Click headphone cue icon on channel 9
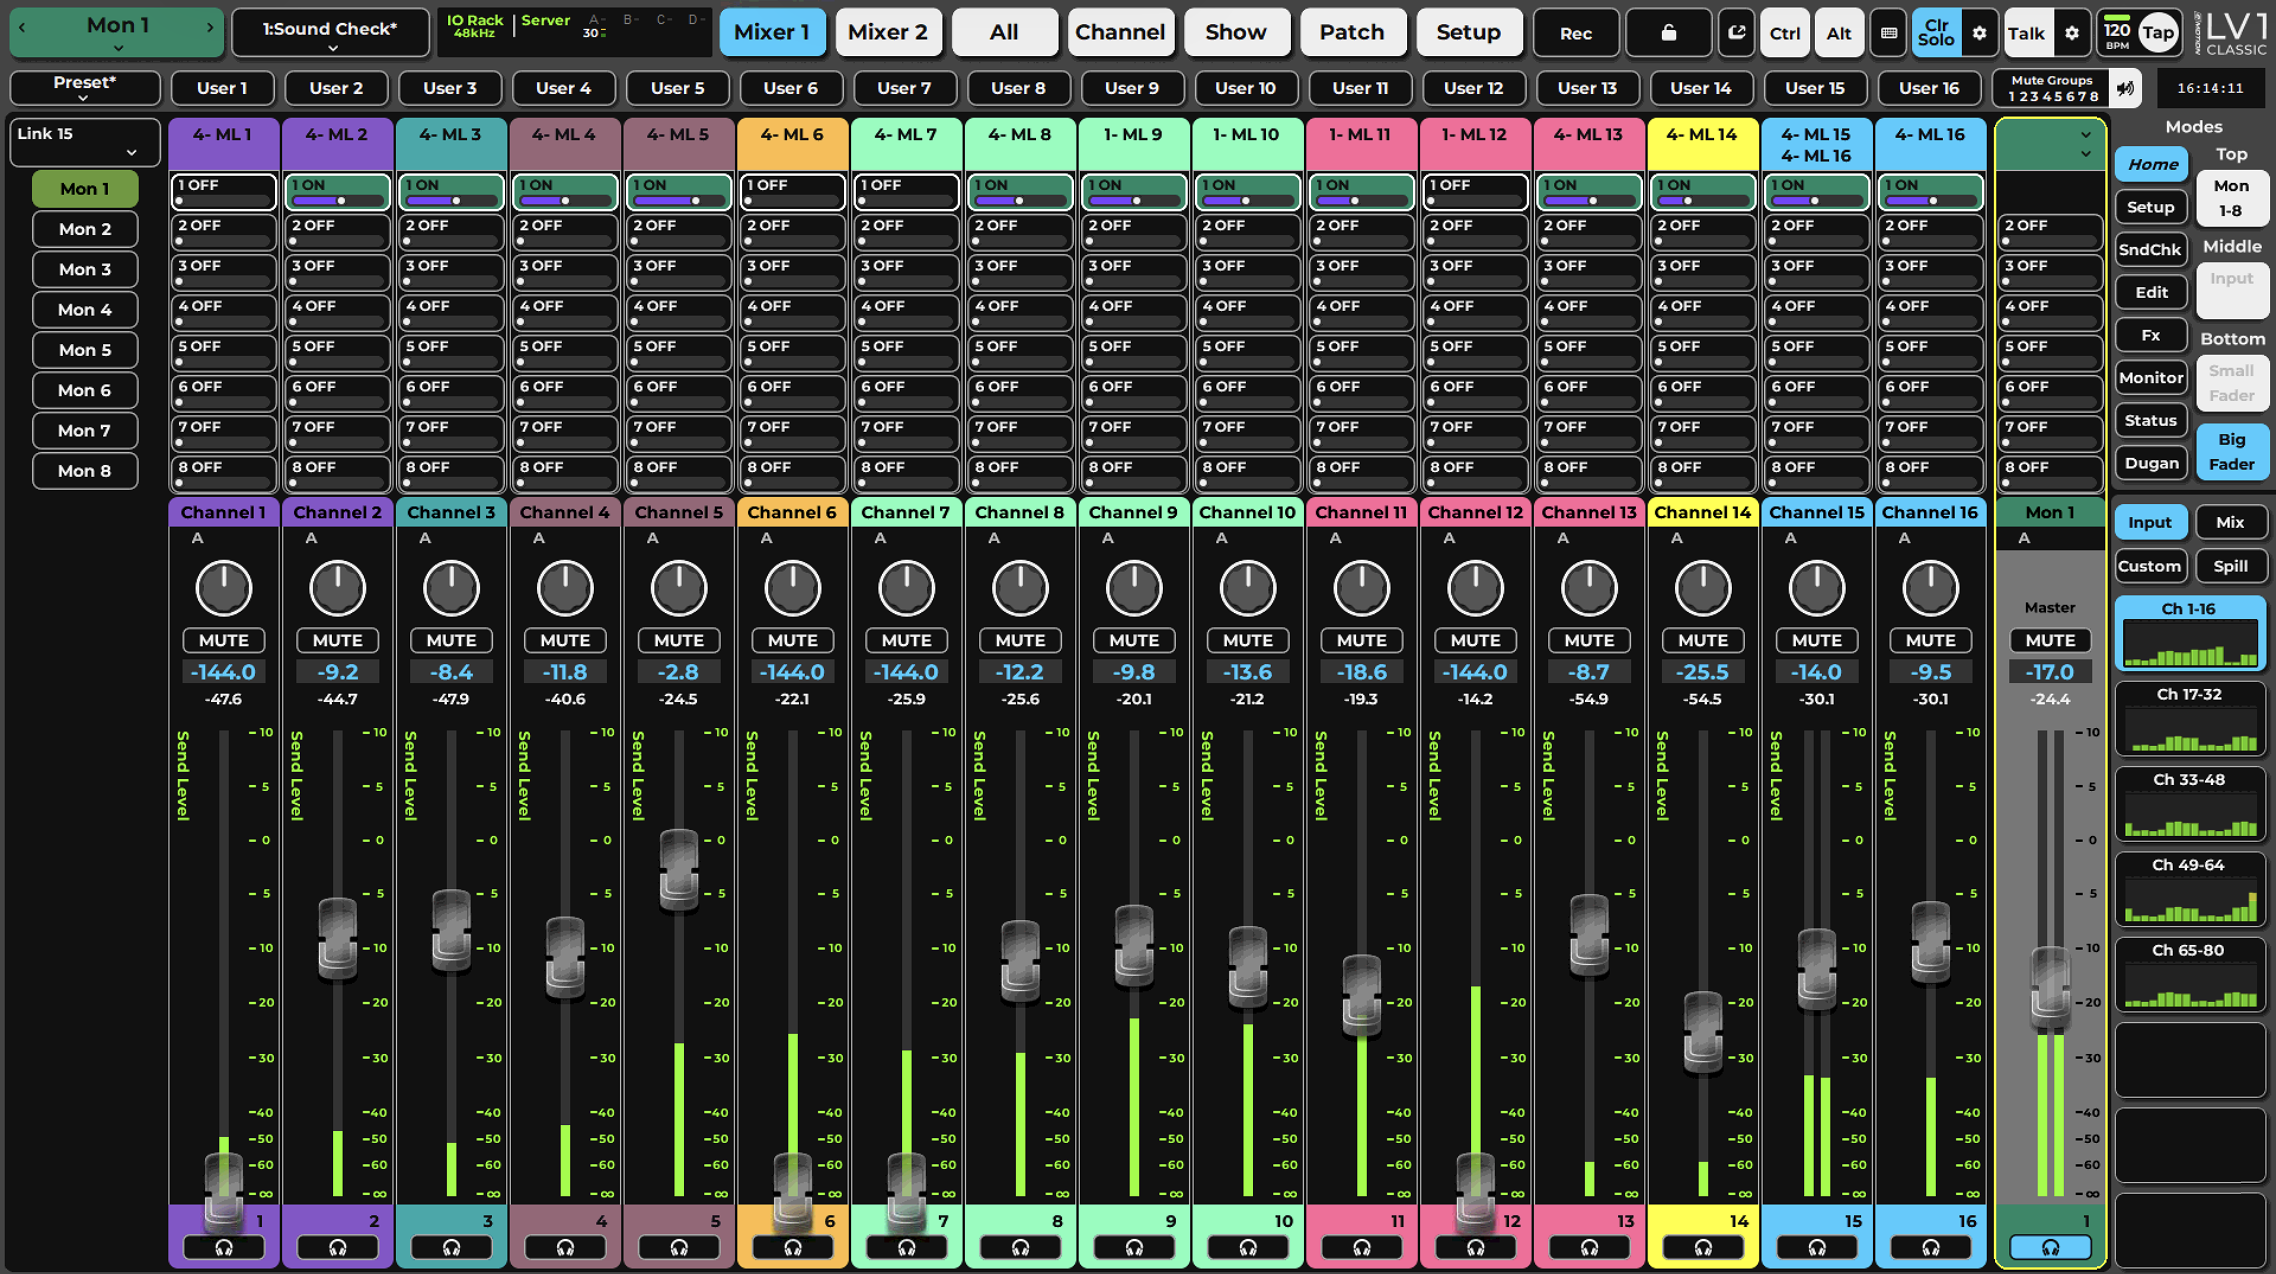The height and width of the screenshot is (1274, 2276). pyautogui.click(x=1134, y=1247)
